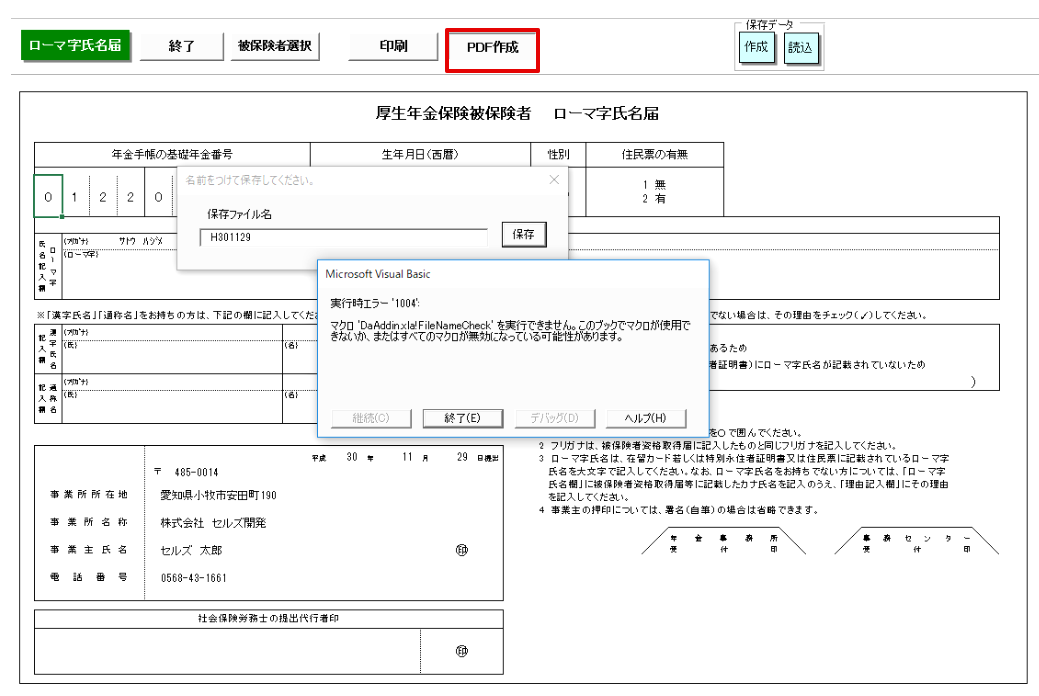Screen dimensions: 1039x696
Task: Click the submission month value 11
Action: tap(407, 457)
